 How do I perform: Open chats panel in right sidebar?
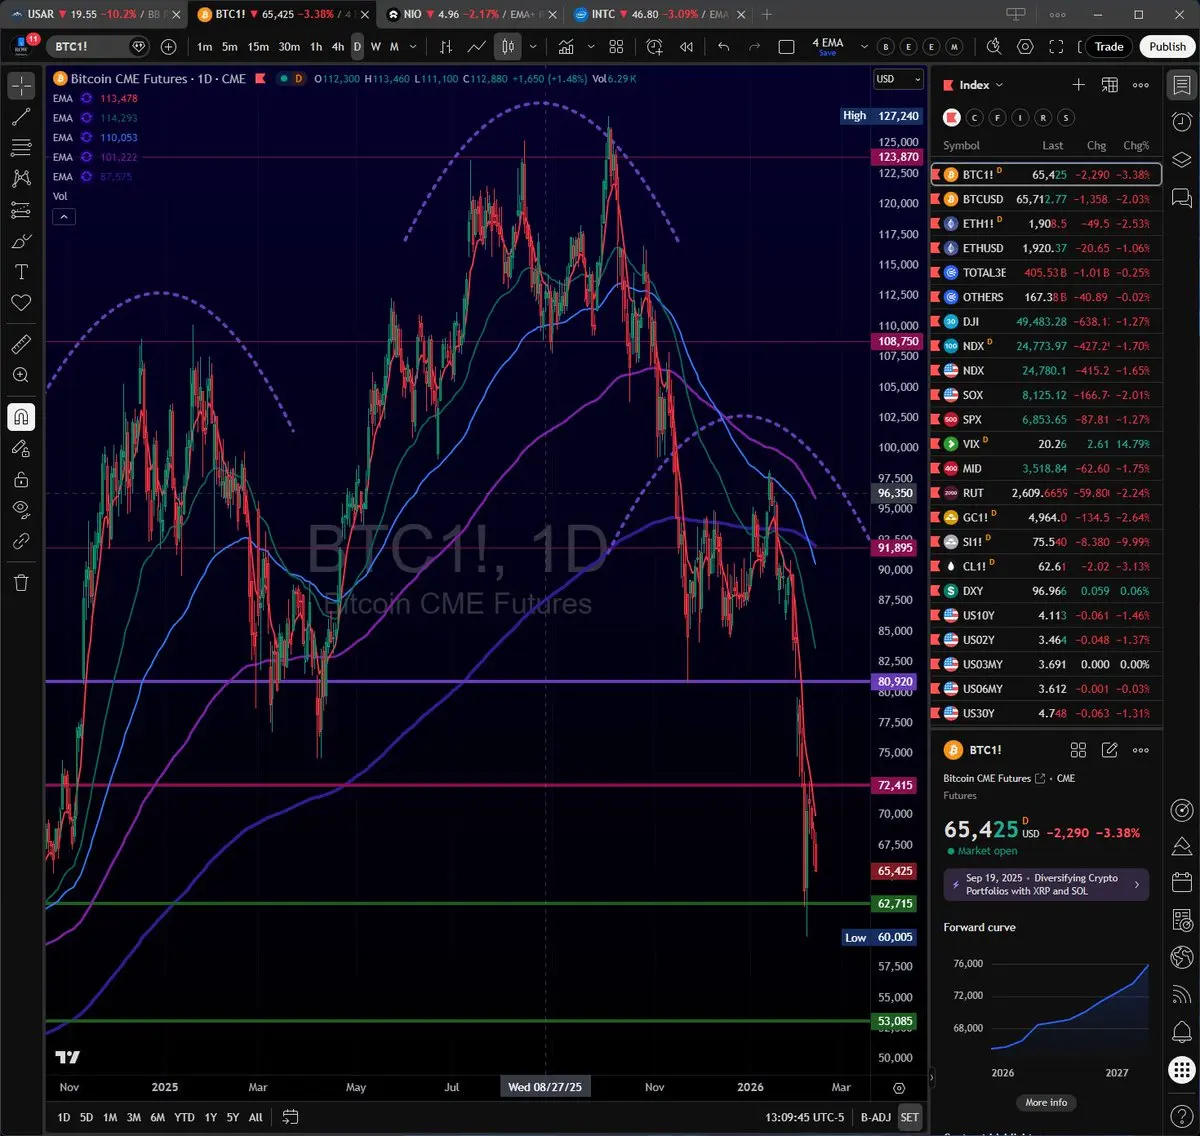(x=1181, y=197)
